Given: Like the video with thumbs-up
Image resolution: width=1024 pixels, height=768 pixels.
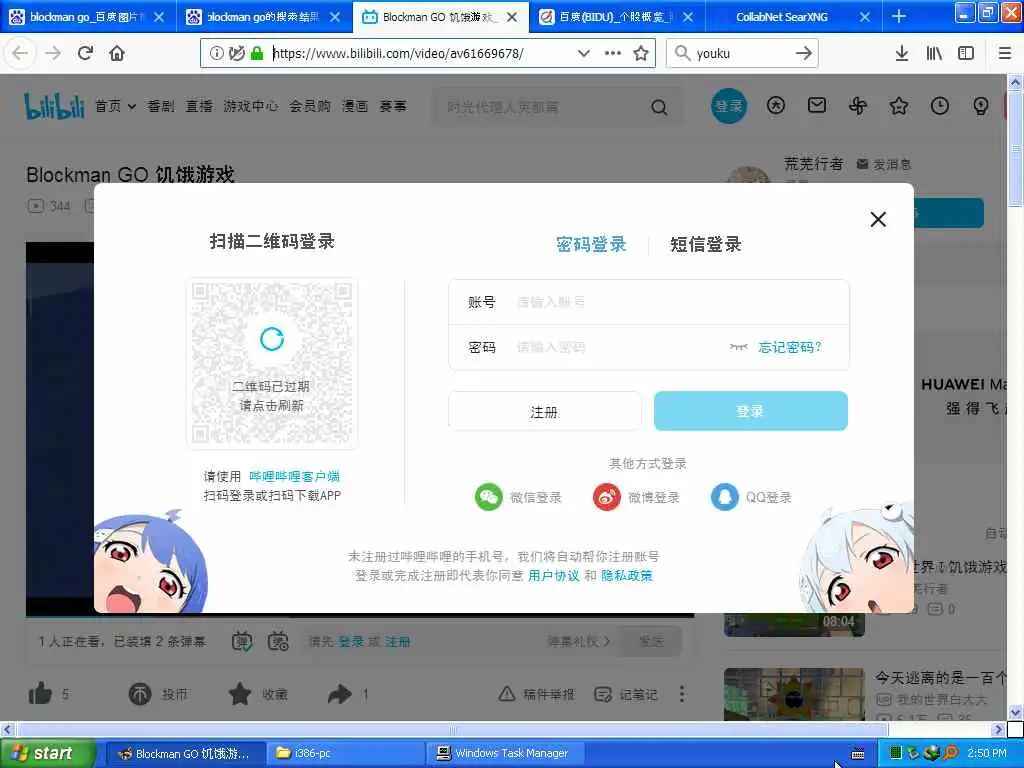Looking at the screenshot, I should point(40,694).
